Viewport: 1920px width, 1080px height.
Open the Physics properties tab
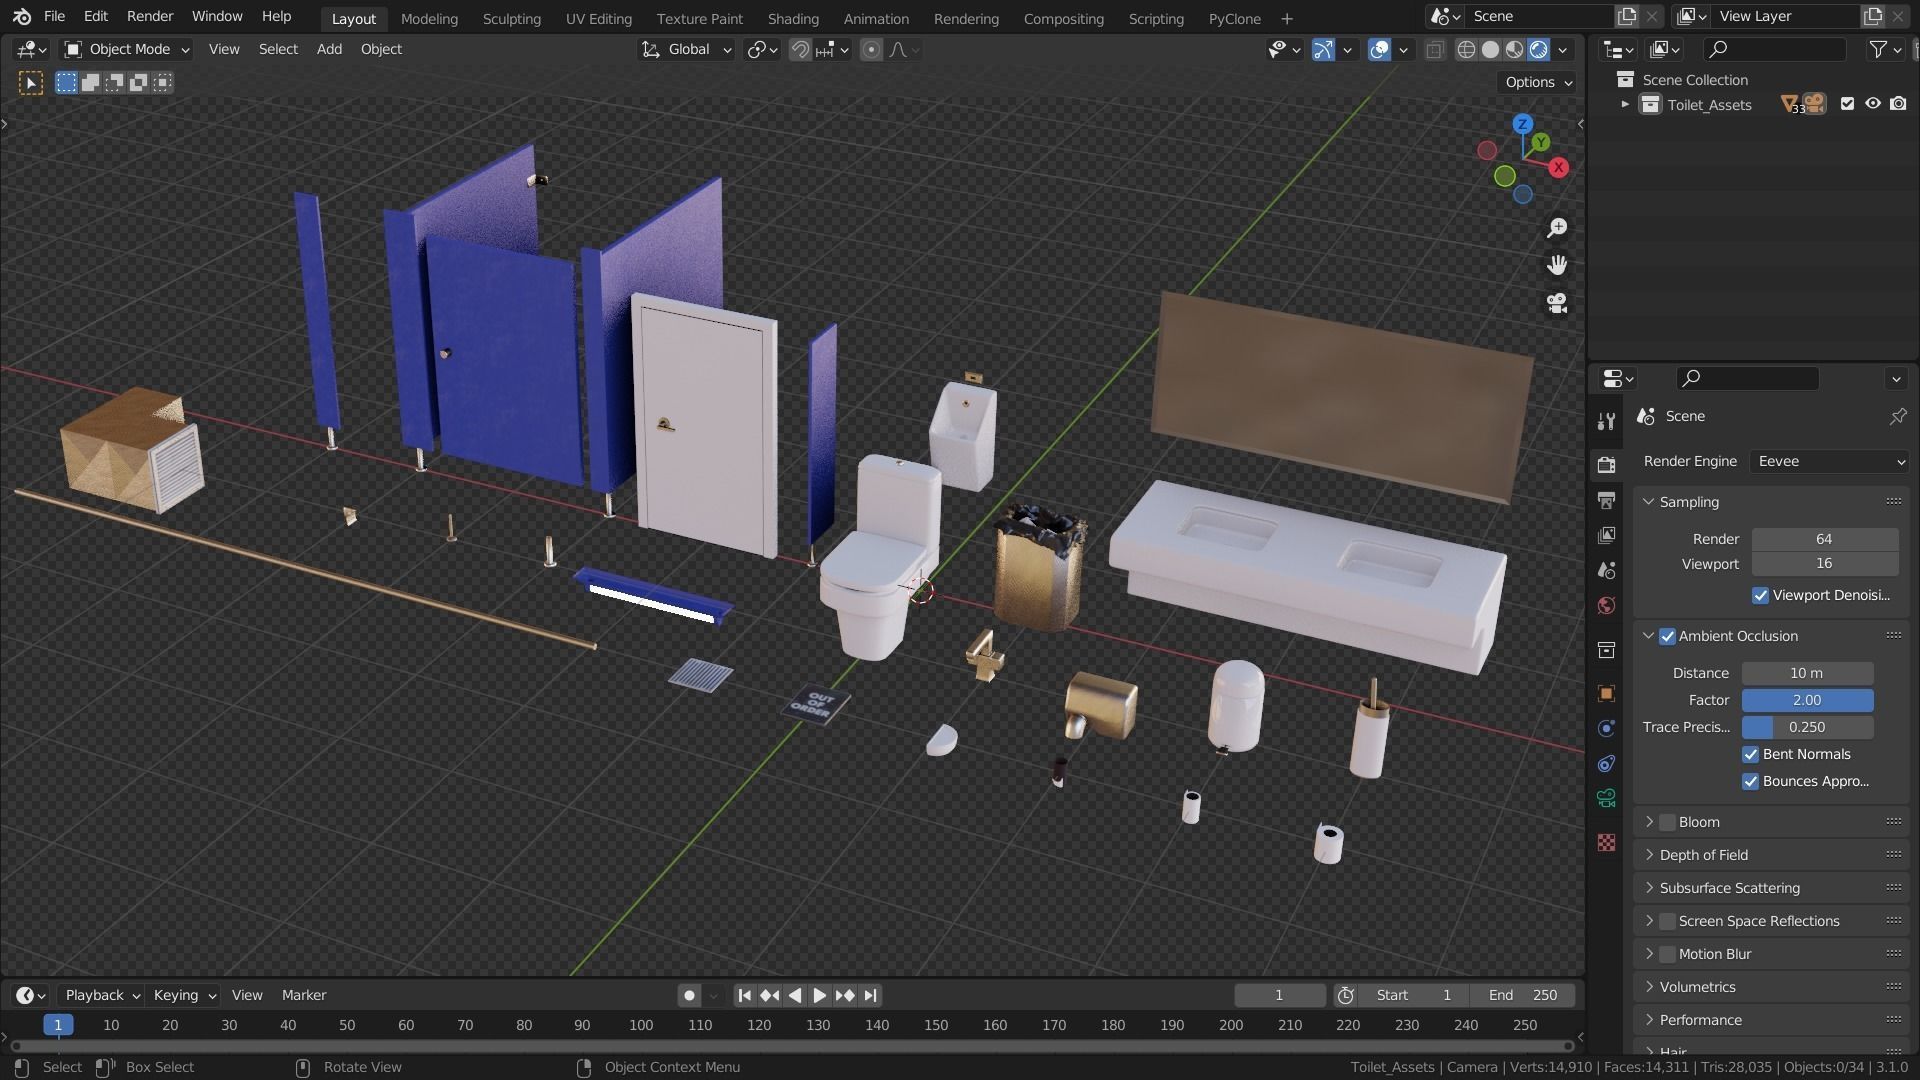[1606, 728]
